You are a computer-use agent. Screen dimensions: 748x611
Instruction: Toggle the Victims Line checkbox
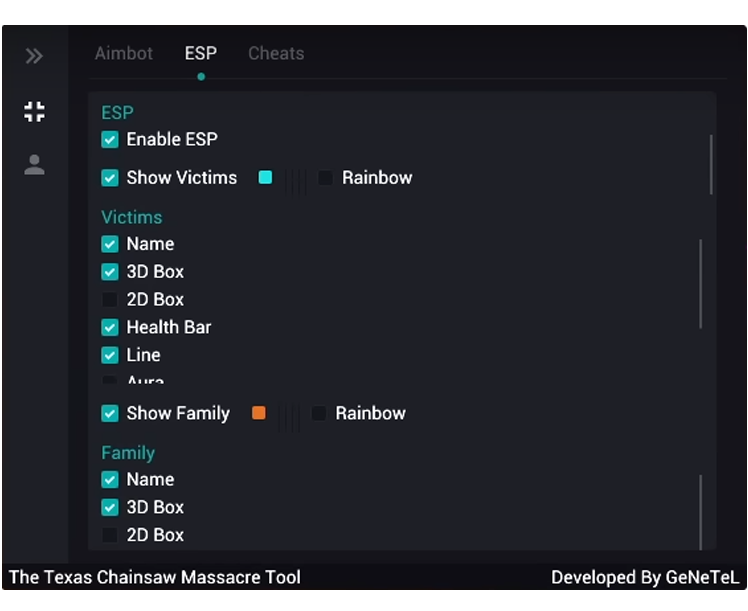(110, 355)
